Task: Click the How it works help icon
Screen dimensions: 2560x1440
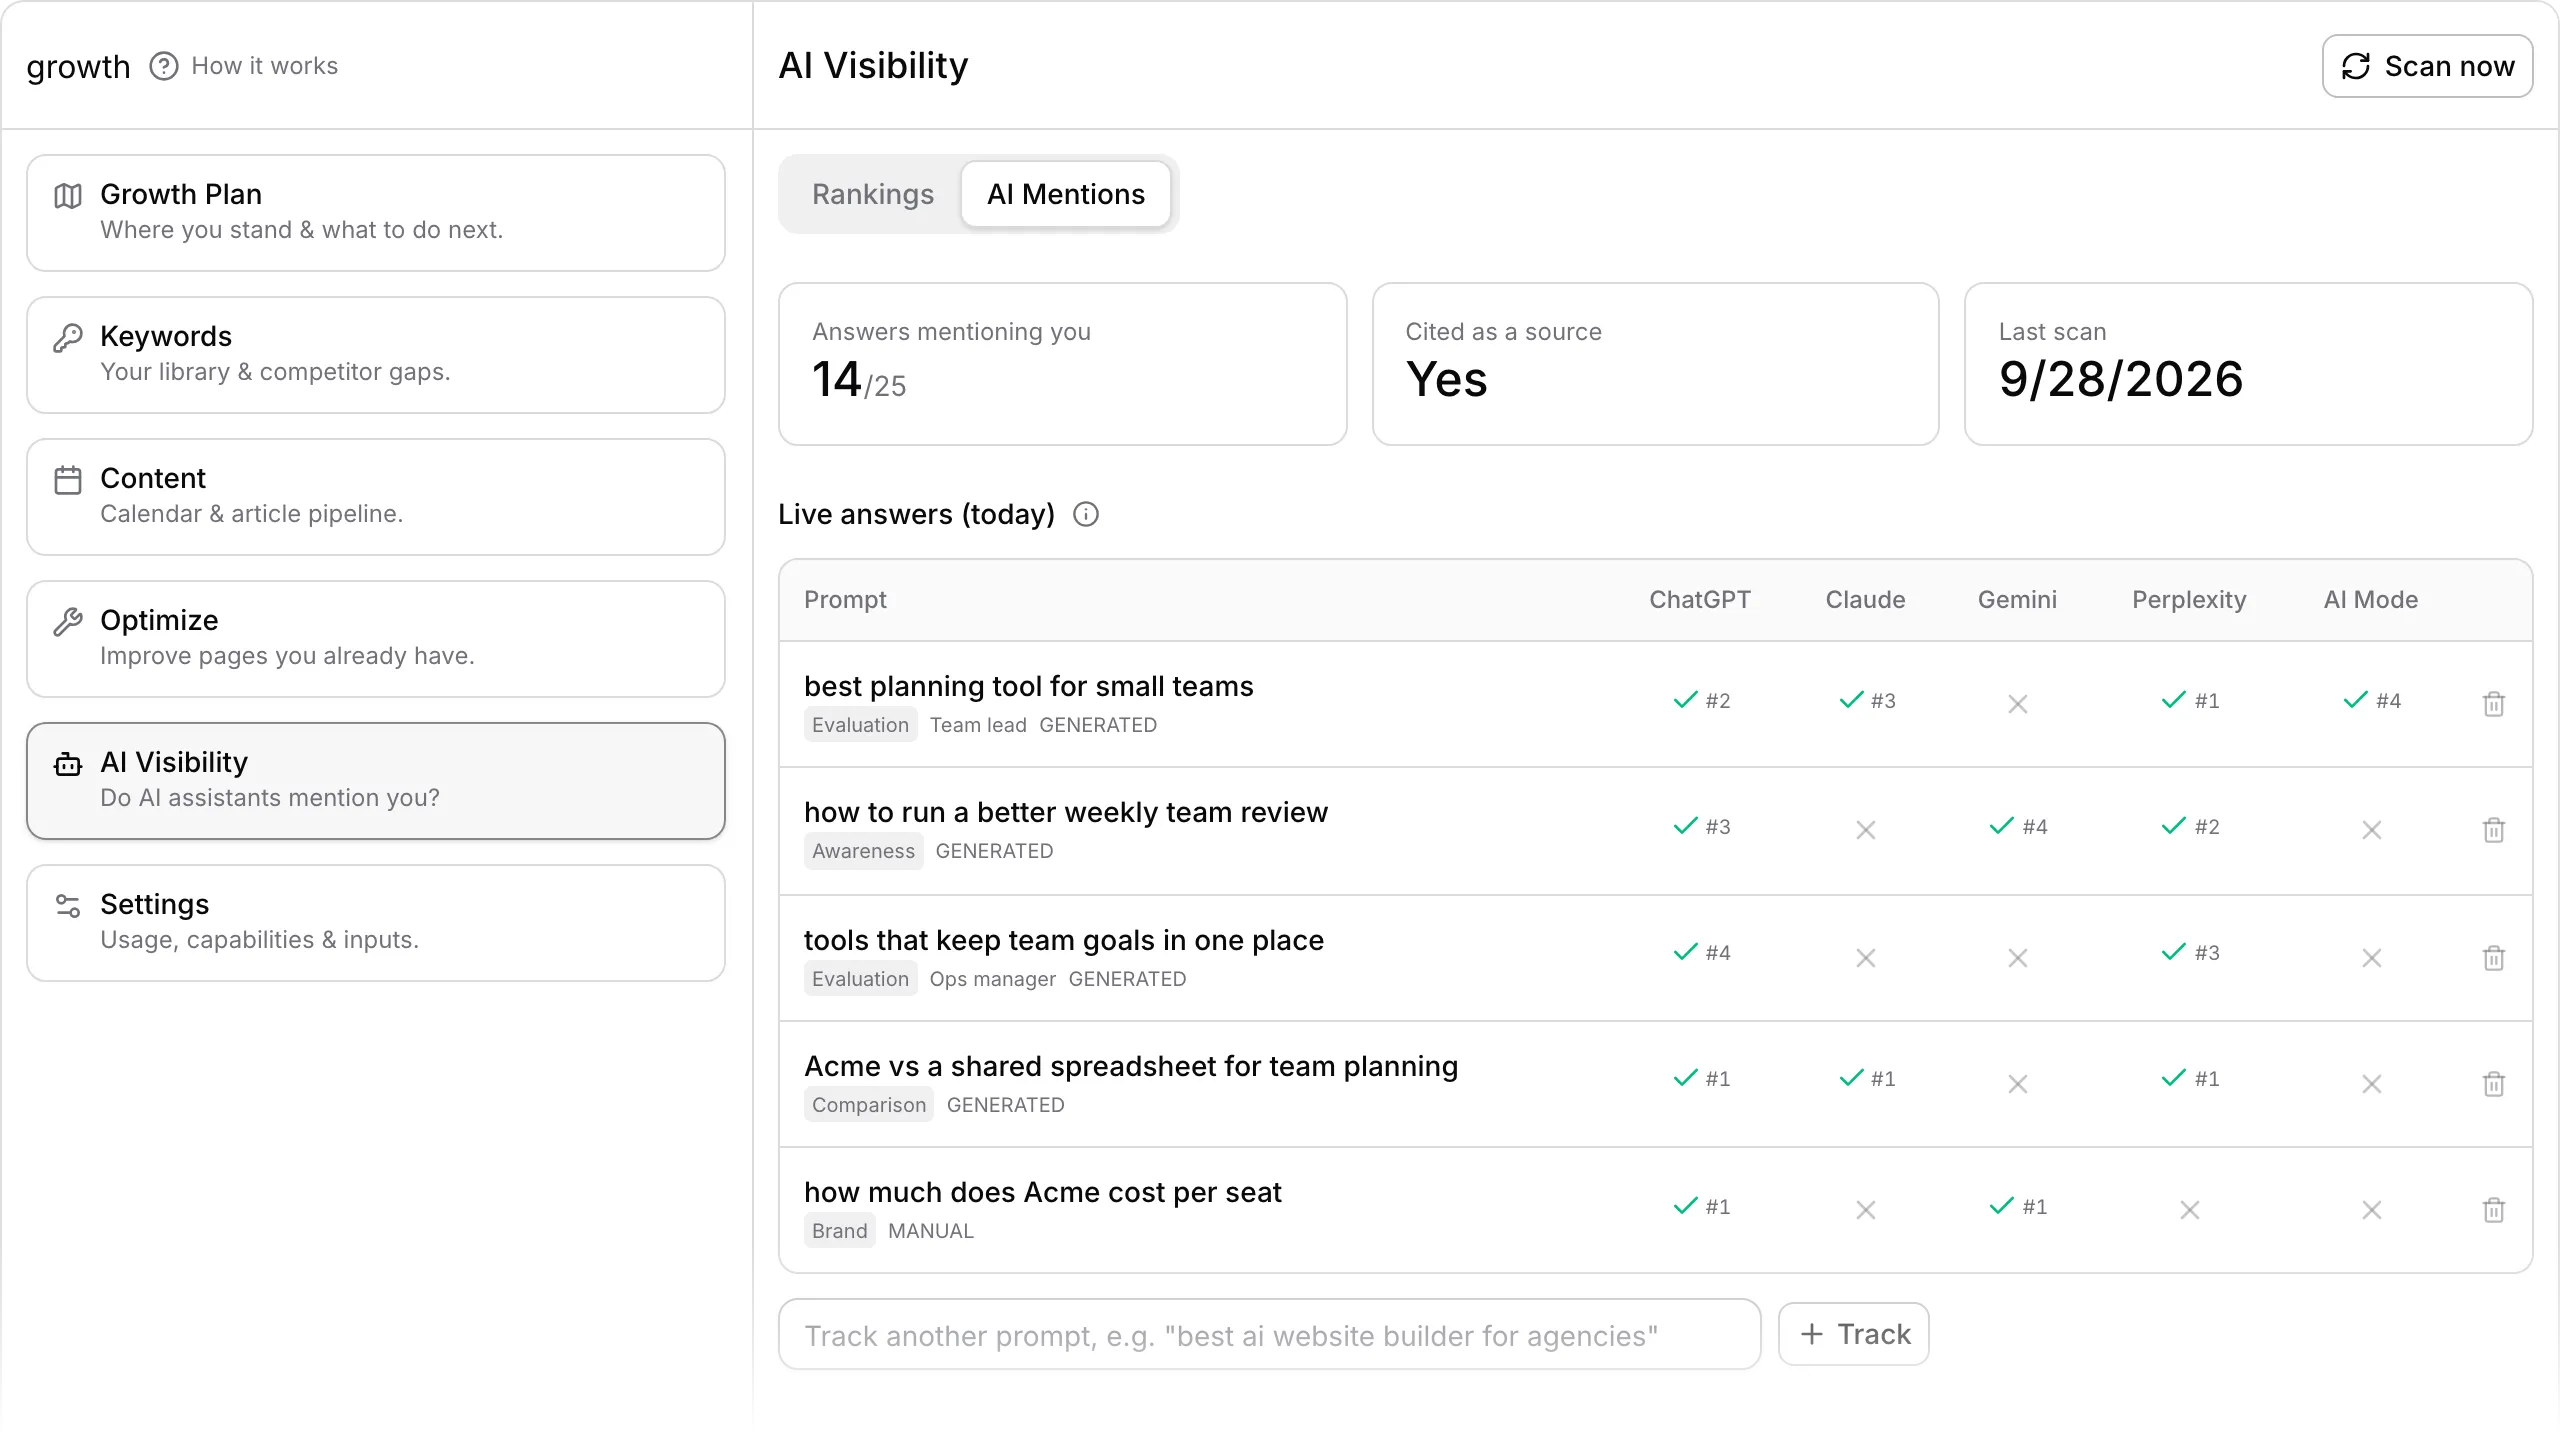Action: point(164,66)
